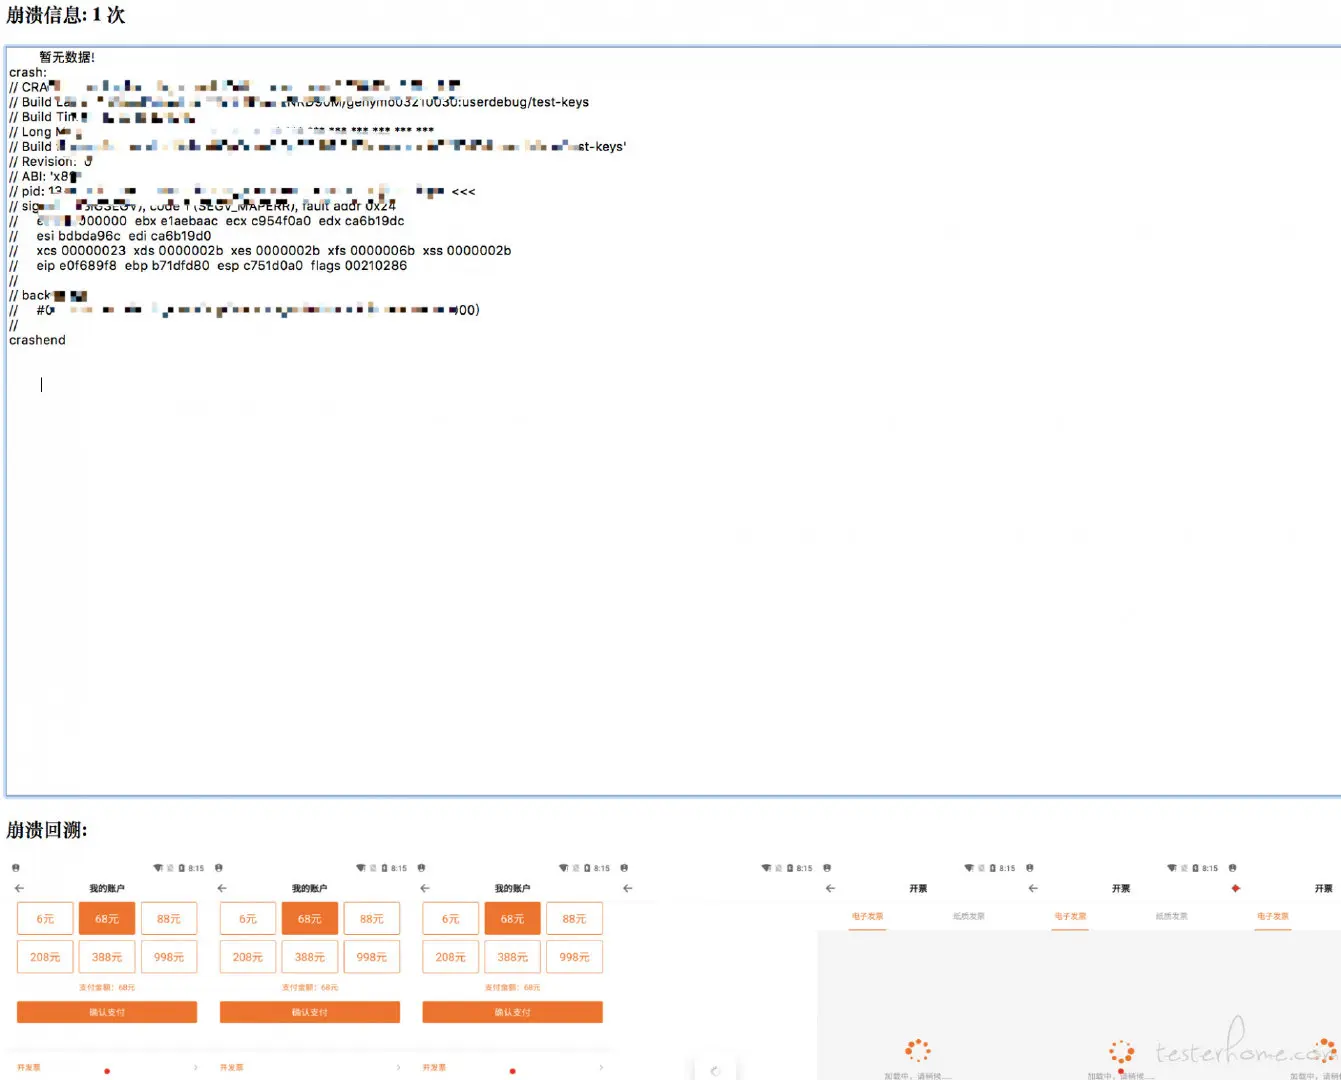Viewport: 1341px width, 1080px height.
Task: Click back arrow in the untitled blank screenshot
Action: [628, 888]
